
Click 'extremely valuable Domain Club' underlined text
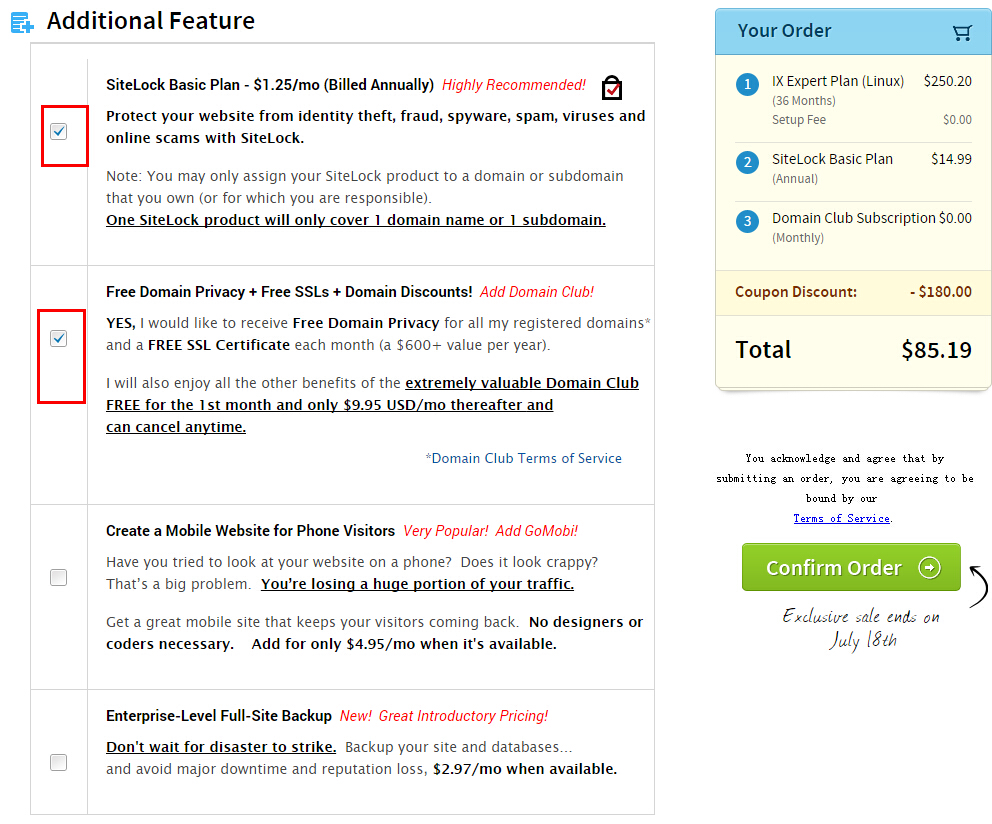click(x=522, y=383)
